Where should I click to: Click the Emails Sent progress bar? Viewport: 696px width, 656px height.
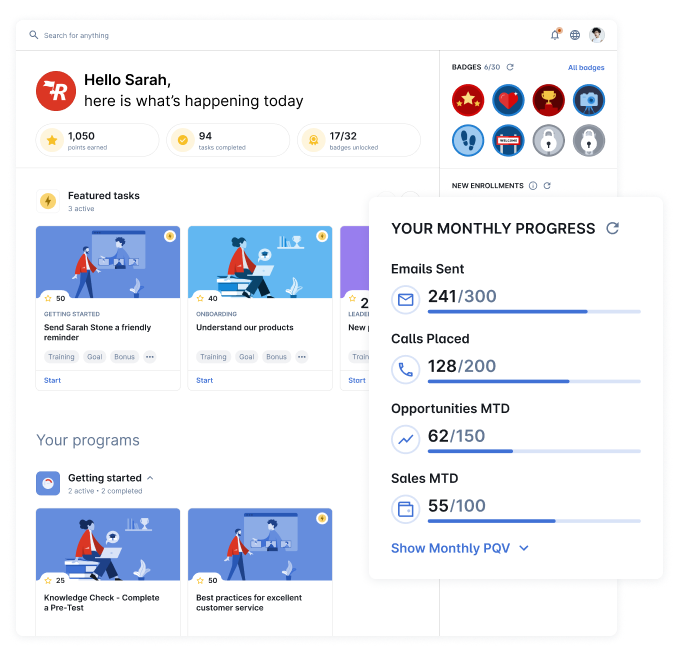pos(534,312)
